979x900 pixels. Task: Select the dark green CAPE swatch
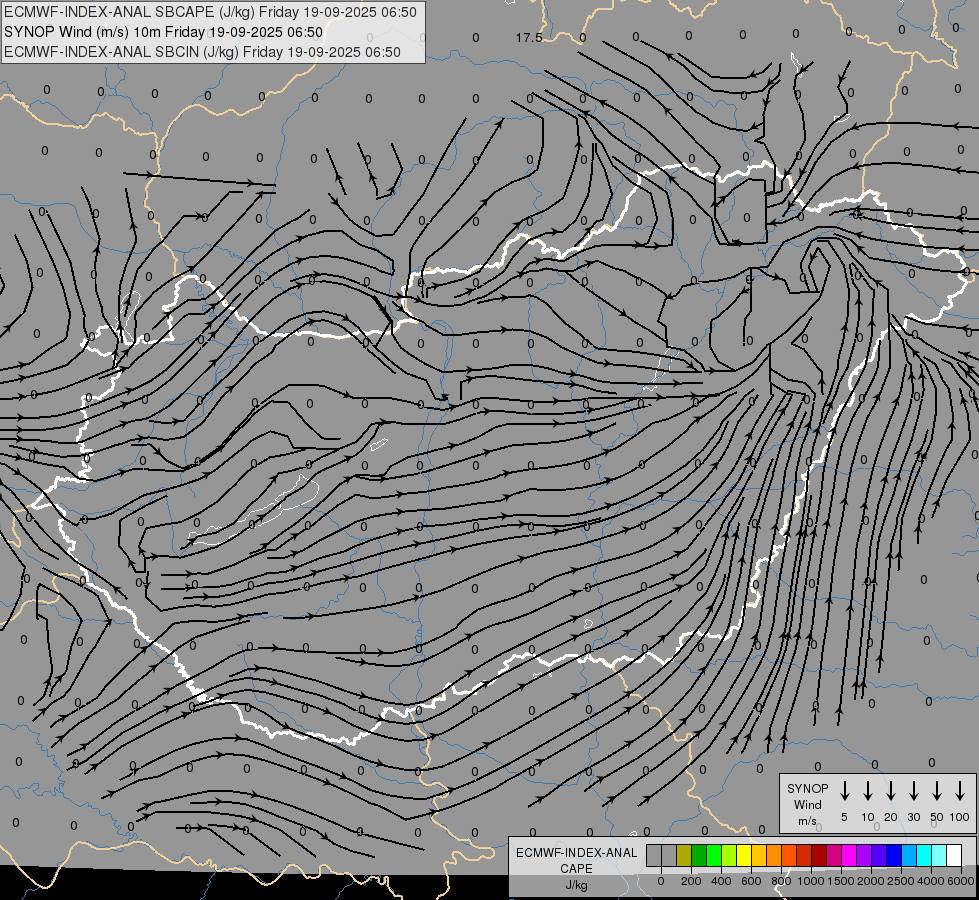(699, 855)
